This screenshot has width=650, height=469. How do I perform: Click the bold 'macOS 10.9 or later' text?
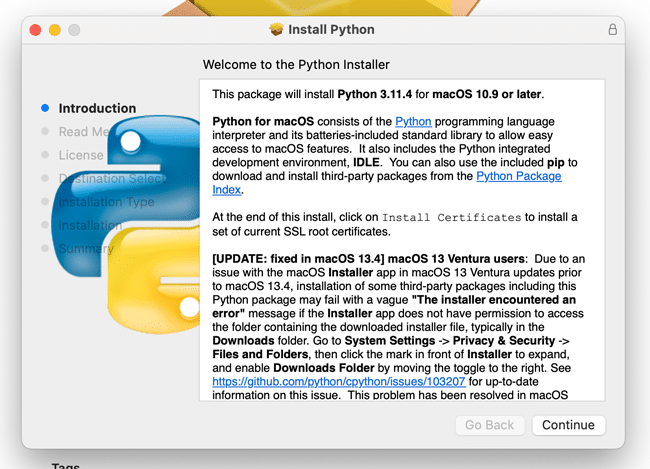[x=487, y=94]
